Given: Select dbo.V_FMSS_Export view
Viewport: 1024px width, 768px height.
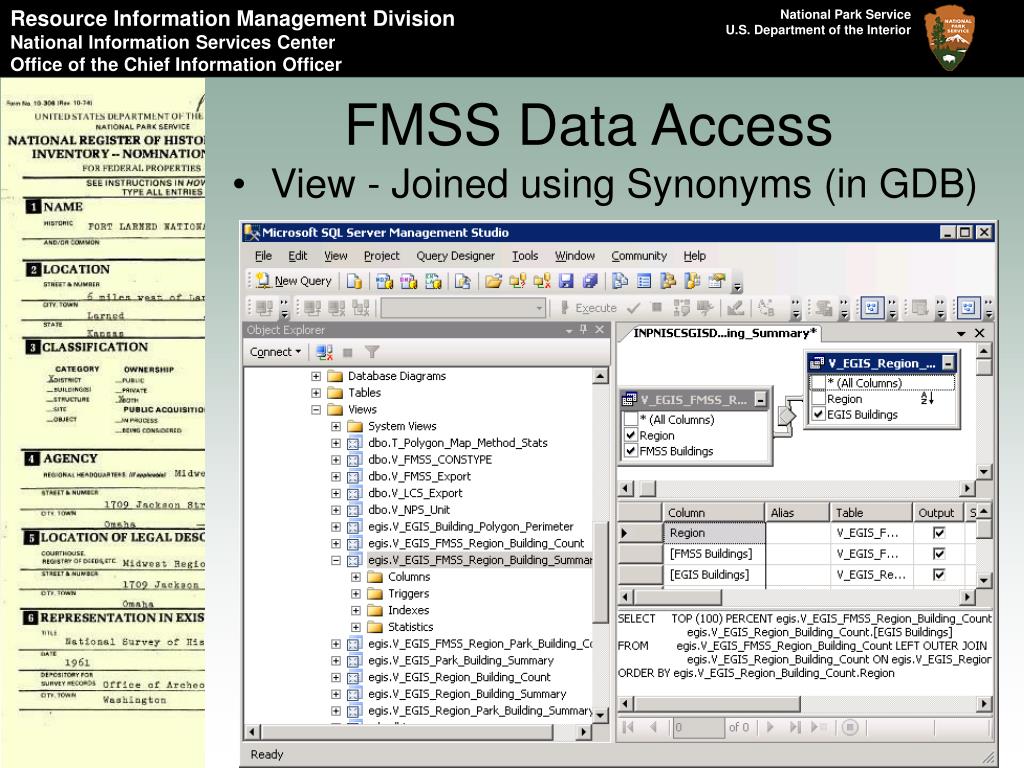Looking at the screenshot, I should pos(419,476).
